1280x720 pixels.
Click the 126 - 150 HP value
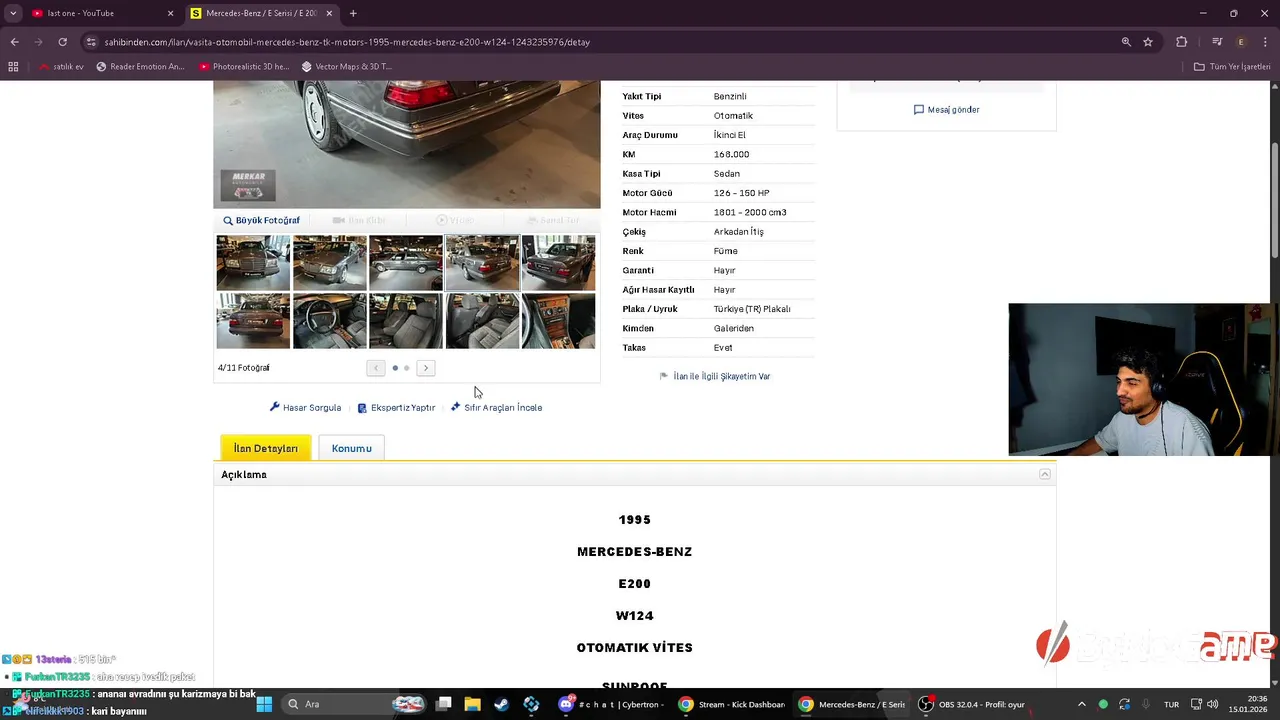741,193
